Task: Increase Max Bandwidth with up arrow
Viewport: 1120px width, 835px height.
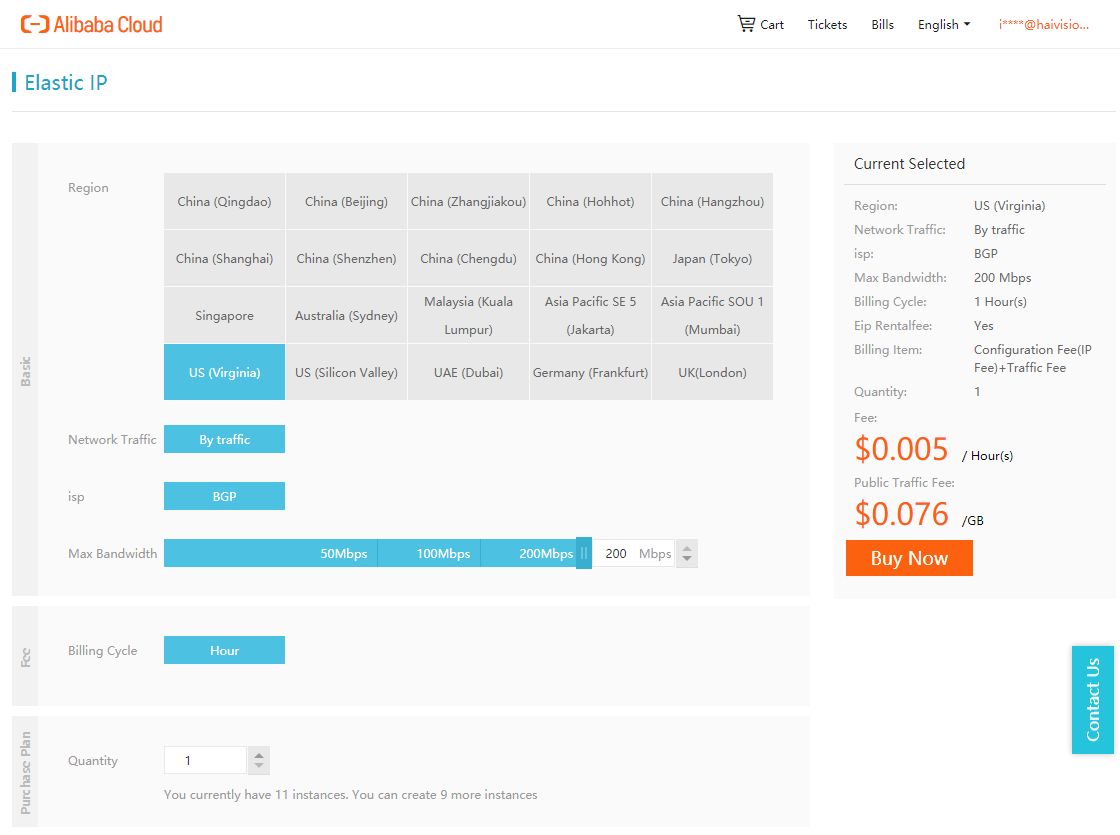Action: click(x=687, y=547)
